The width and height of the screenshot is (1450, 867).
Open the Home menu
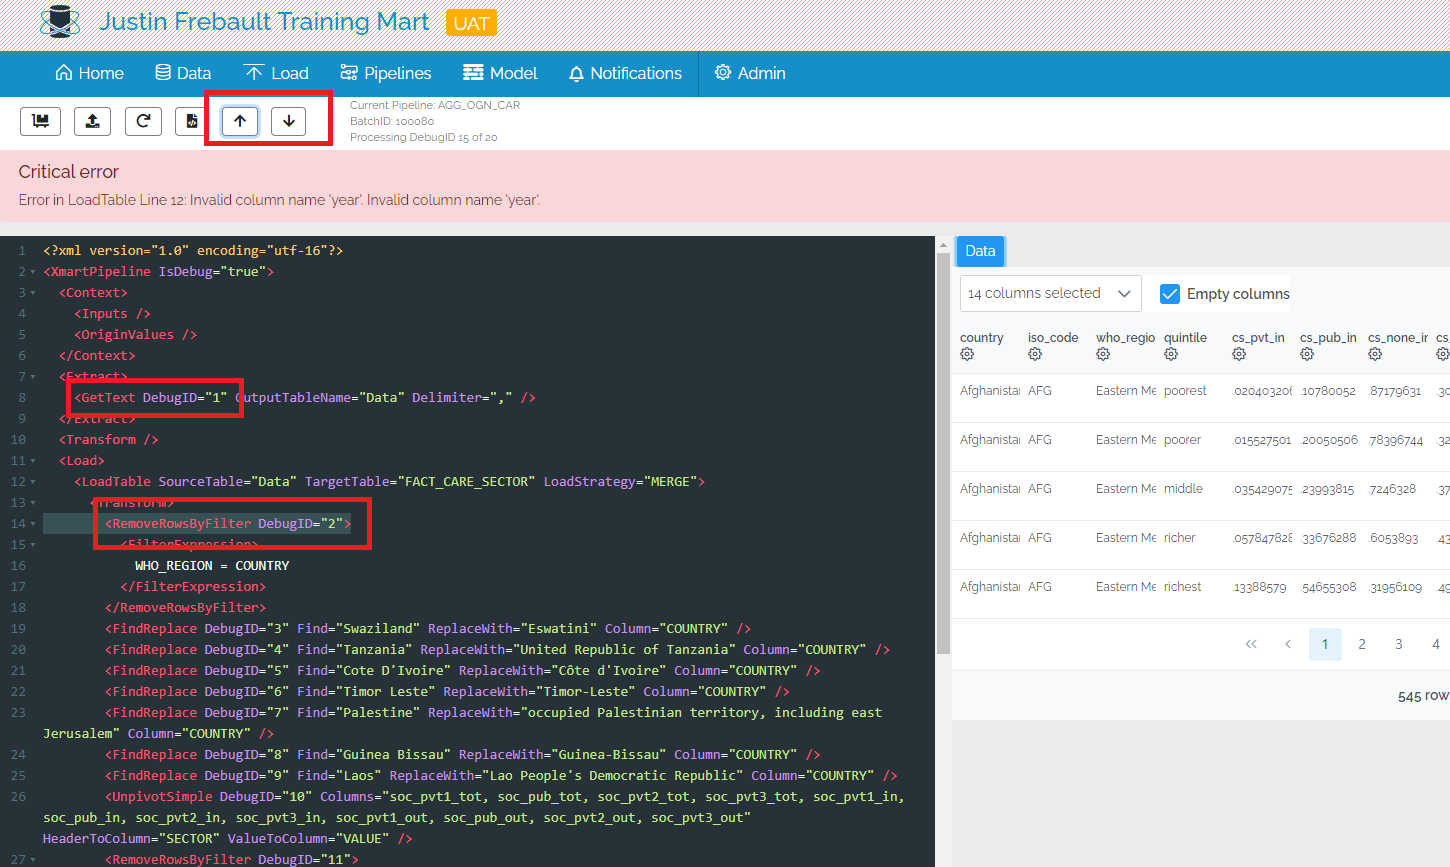pos(90,73)
